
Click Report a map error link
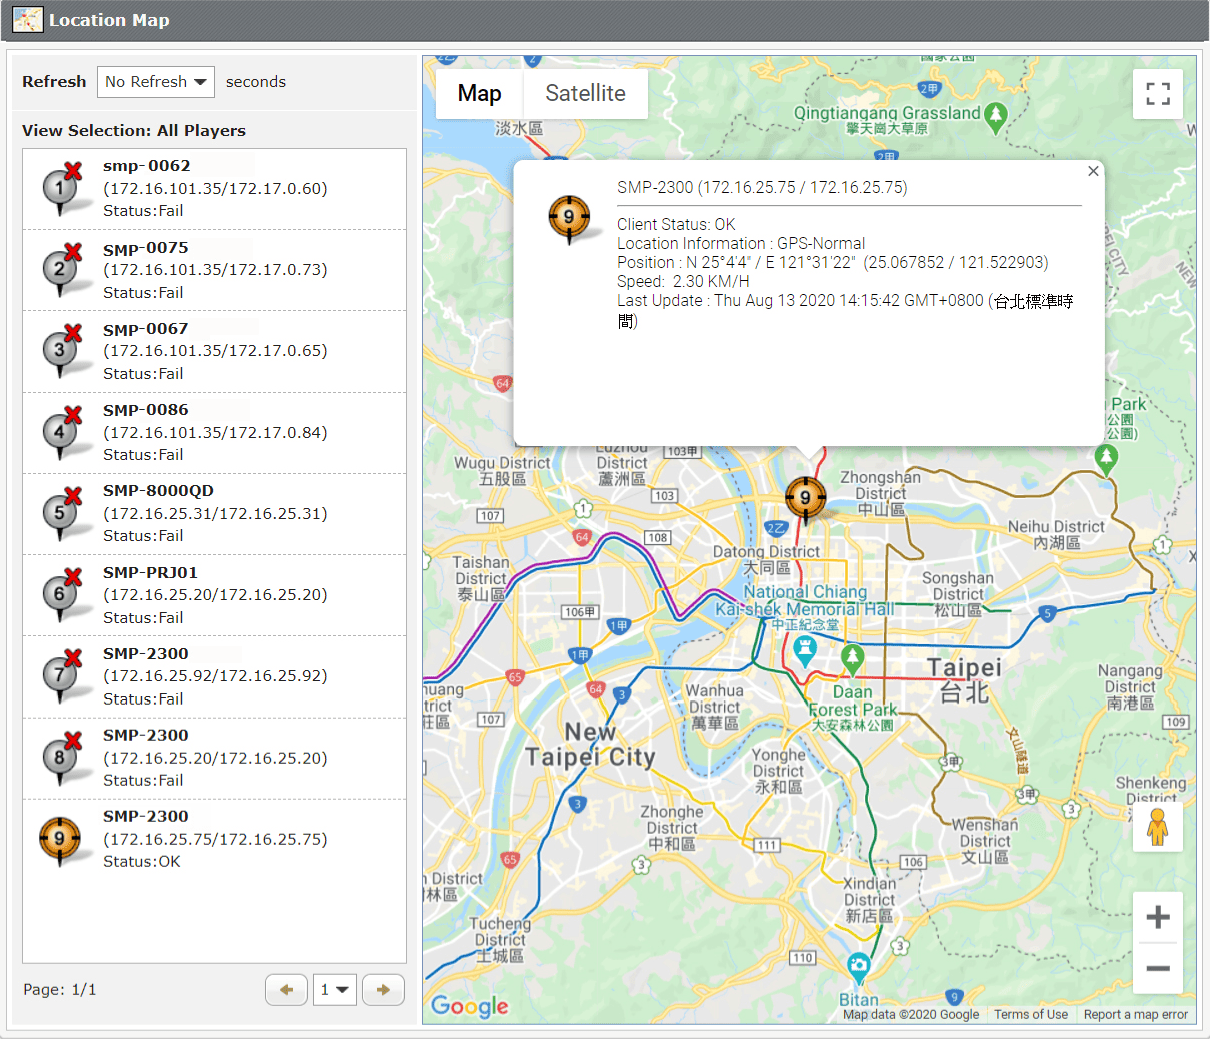click(x=1135, y=1014)
